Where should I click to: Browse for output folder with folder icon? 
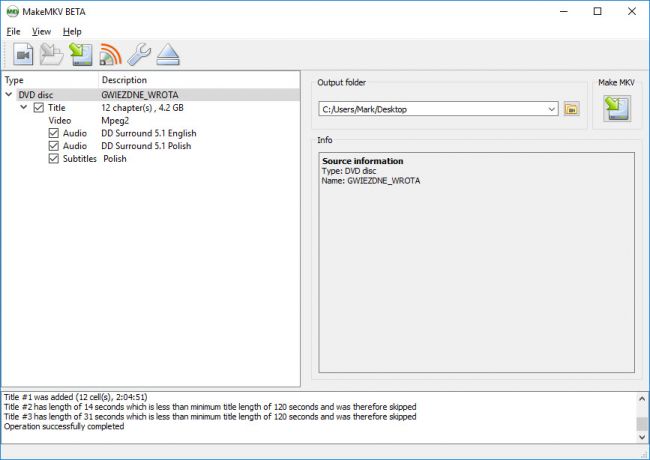point(572,108)
